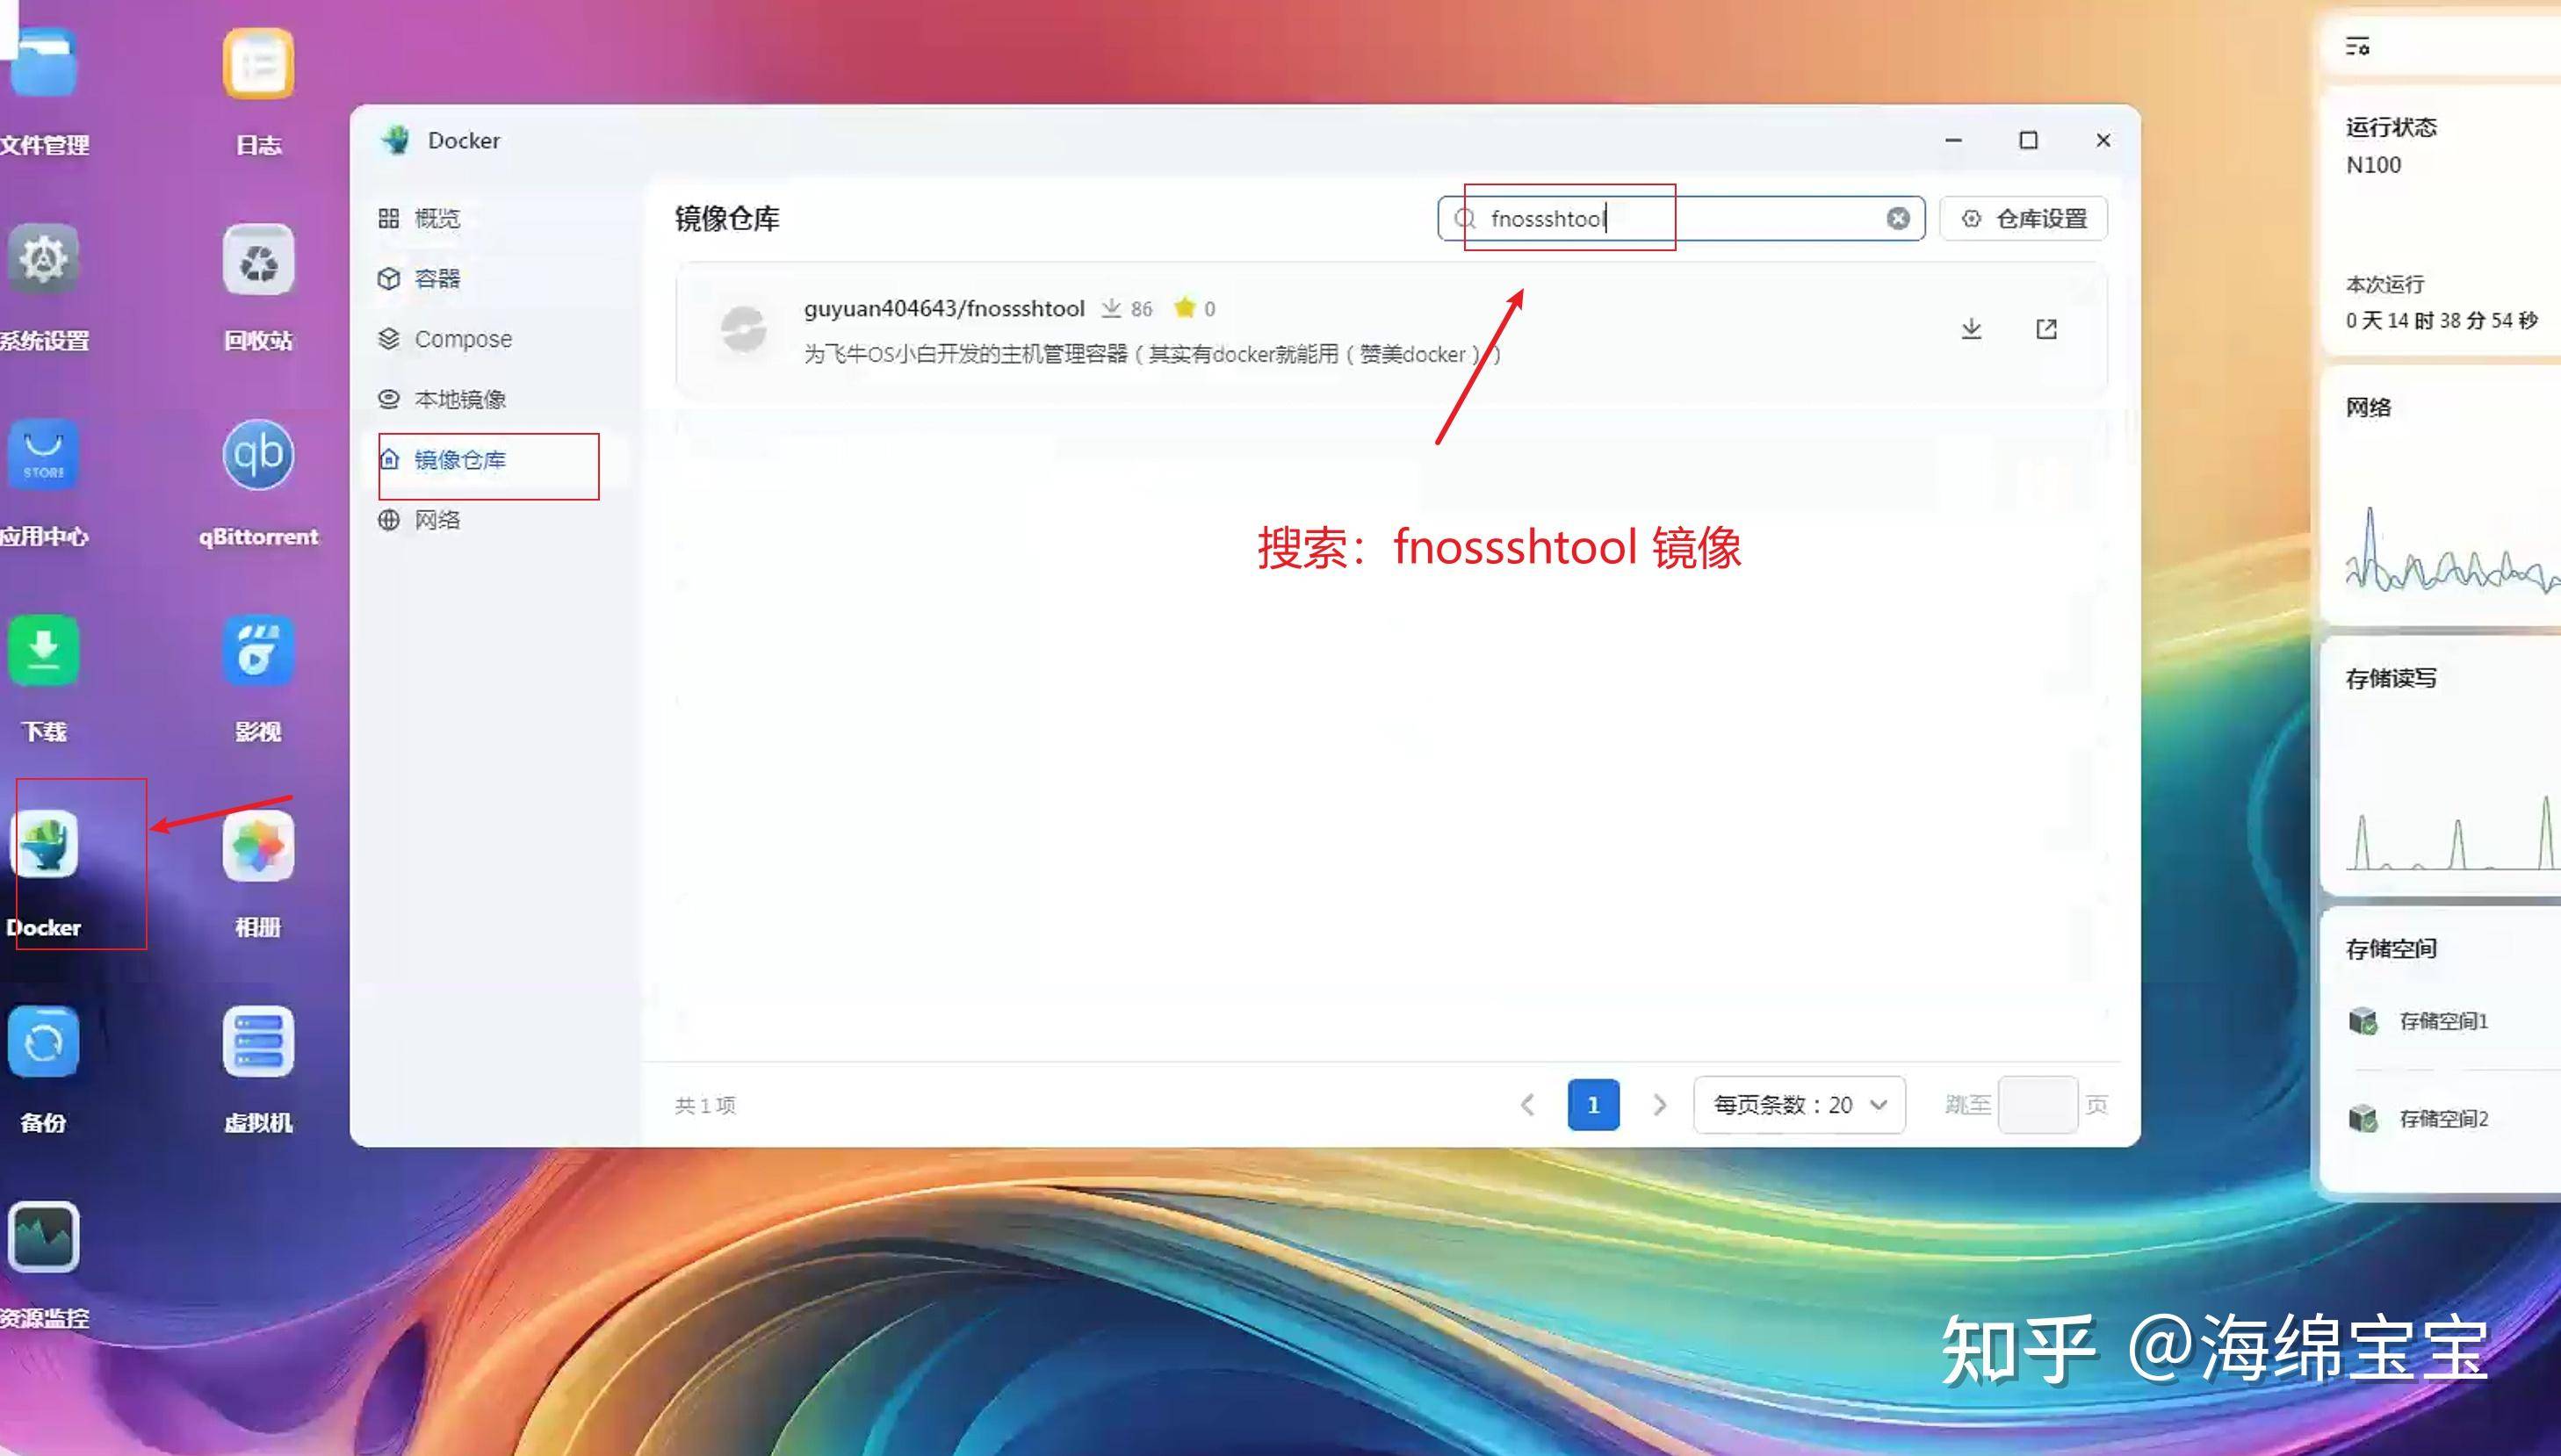The image size is (2561, 1456).
Task: Open the 相册 photo album icon
Action: (x=258, y=846)
